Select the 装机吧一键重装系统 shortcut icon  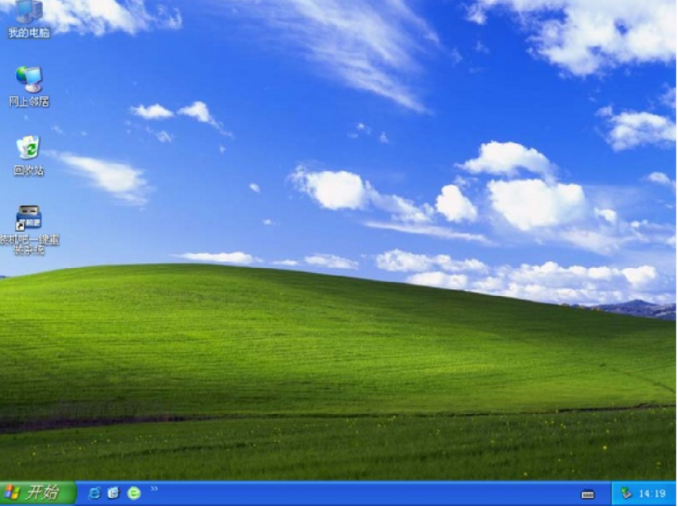tap(29, 229)
